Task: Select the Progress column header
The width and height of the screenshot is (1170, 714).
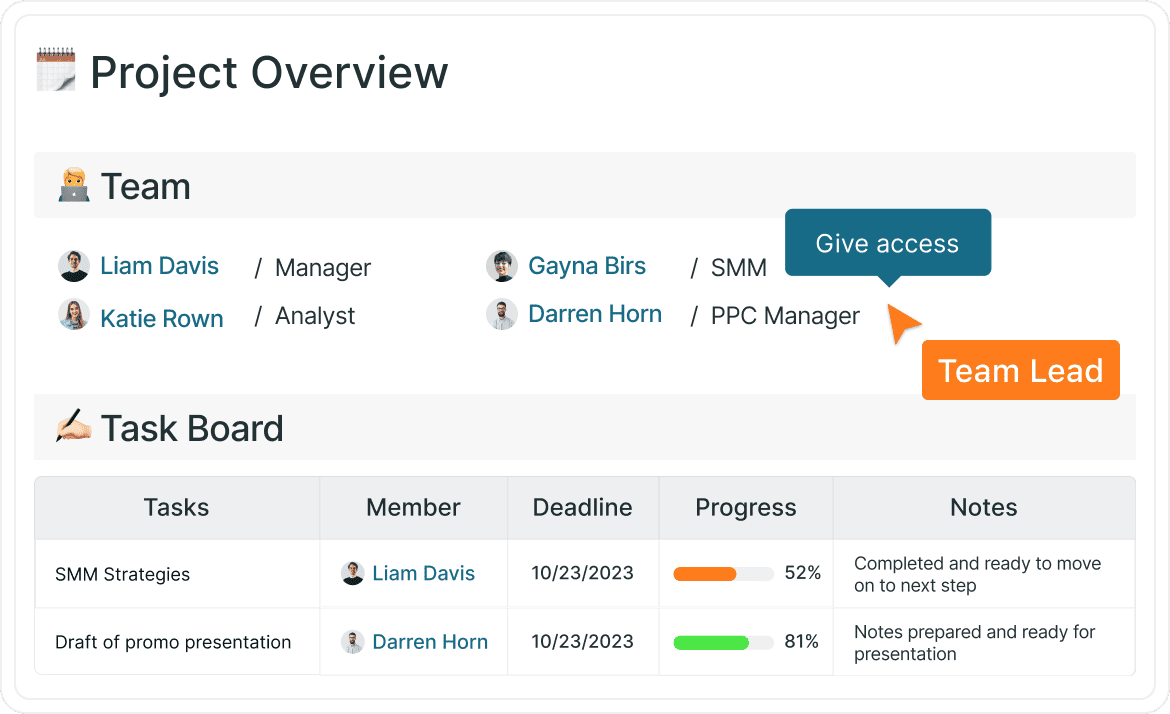Action: tap(745, 507)
